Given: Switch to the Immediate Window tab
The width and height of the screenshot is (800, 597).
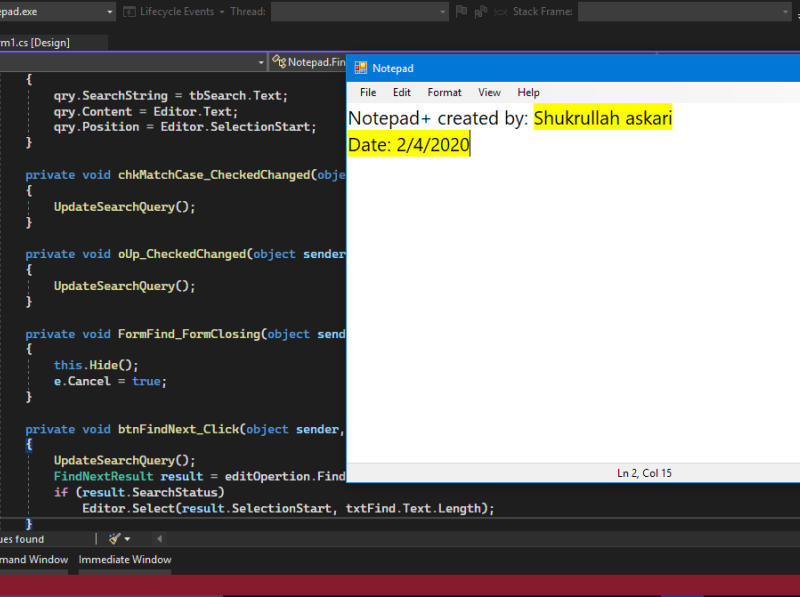Looking at the screenshot, I should (125, 559).
